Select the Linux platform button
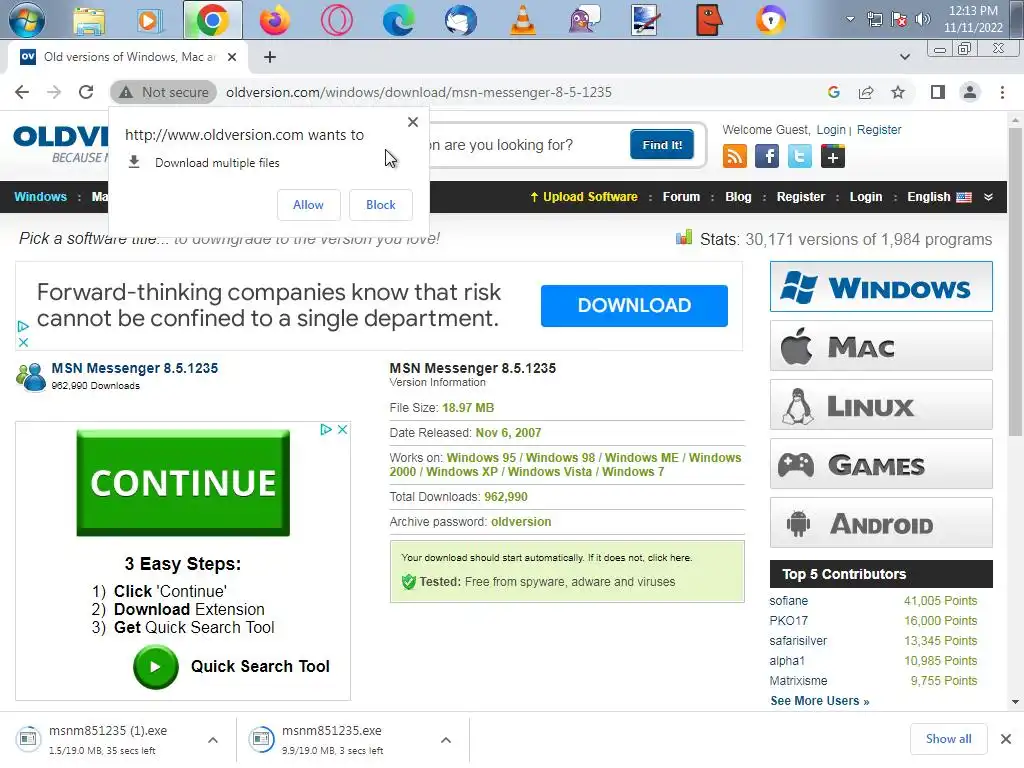This screenshot has width=1024, height=768. click(881, 405)
